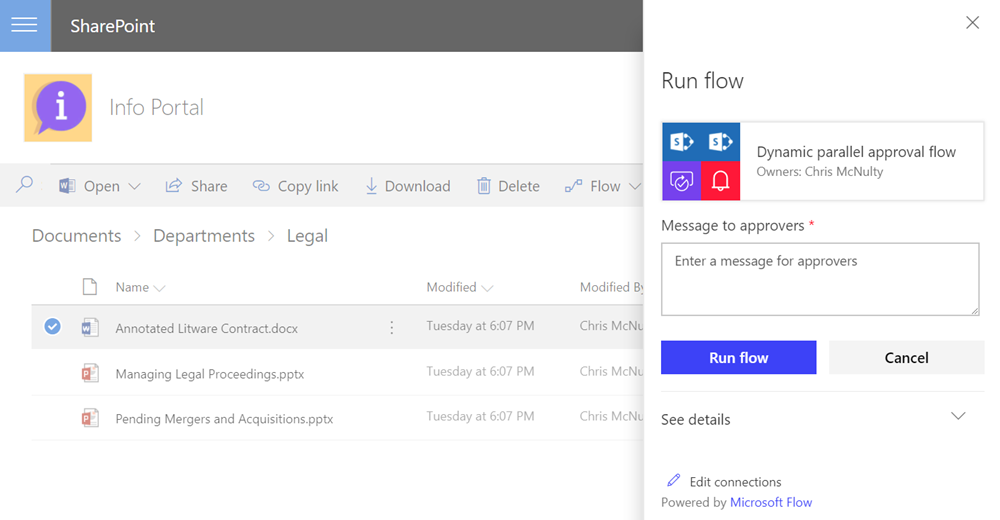Click the search magnifier icon
The height and width of the screenshot is (520, 1000).
point(25,185)
